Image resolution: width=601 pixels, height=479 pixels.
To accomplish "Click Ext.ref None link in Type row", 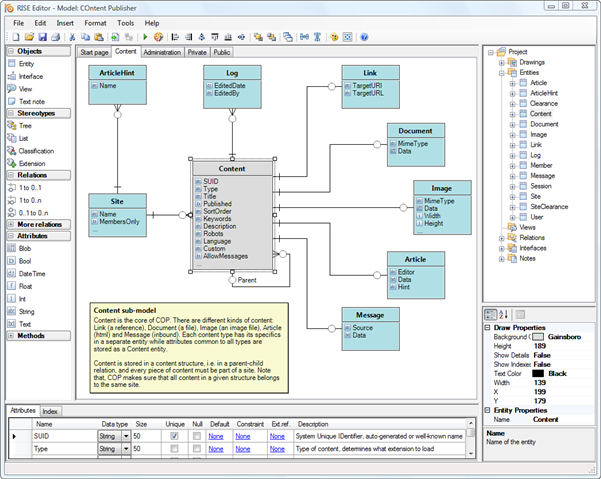I will [x=277, y=449].
